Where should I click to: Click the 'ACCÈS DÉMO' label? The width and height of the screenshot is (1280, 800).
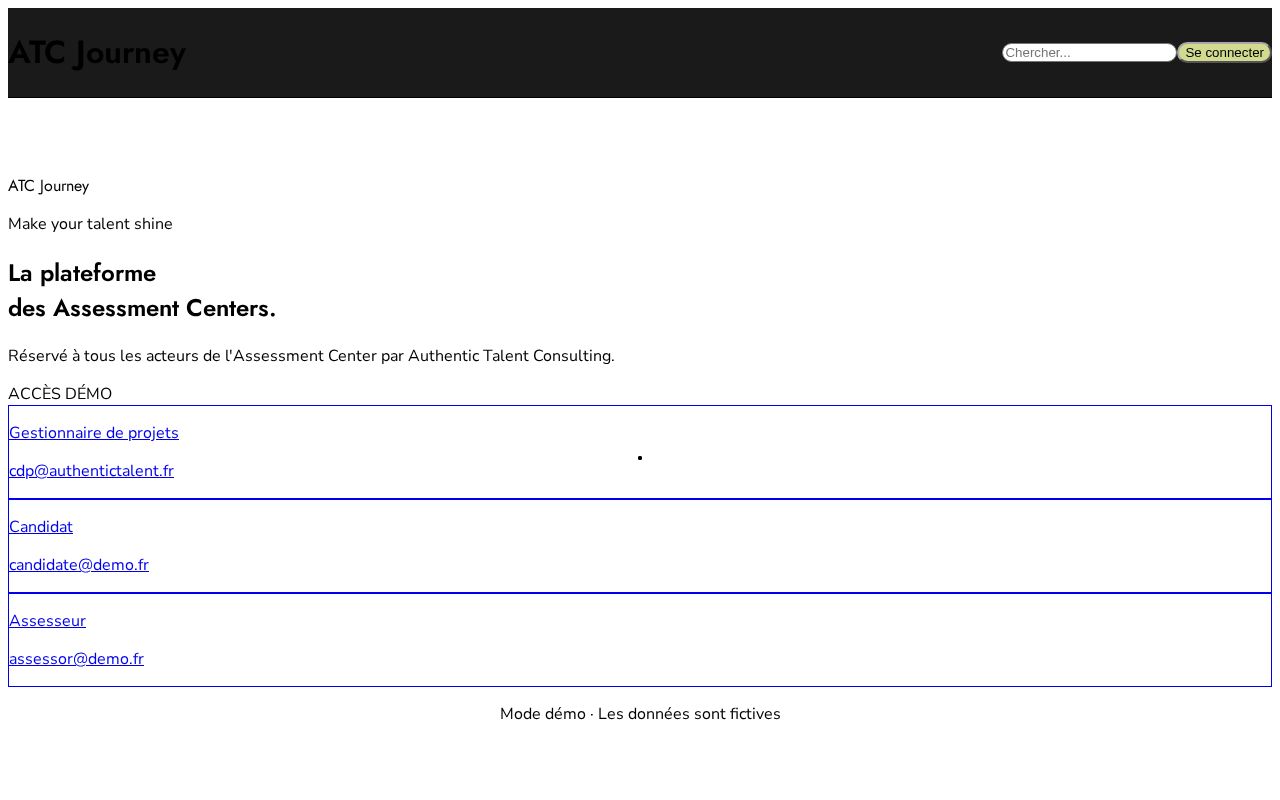point(60,394)
